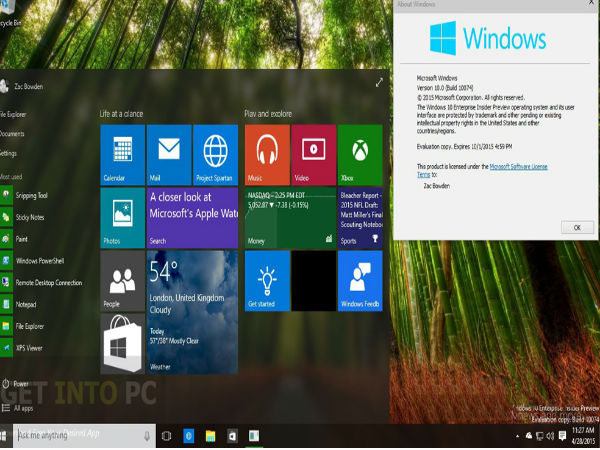600x450 pixels.
Task: Open the Store tile
Action: pyautogui.click(x=122, y=343)
